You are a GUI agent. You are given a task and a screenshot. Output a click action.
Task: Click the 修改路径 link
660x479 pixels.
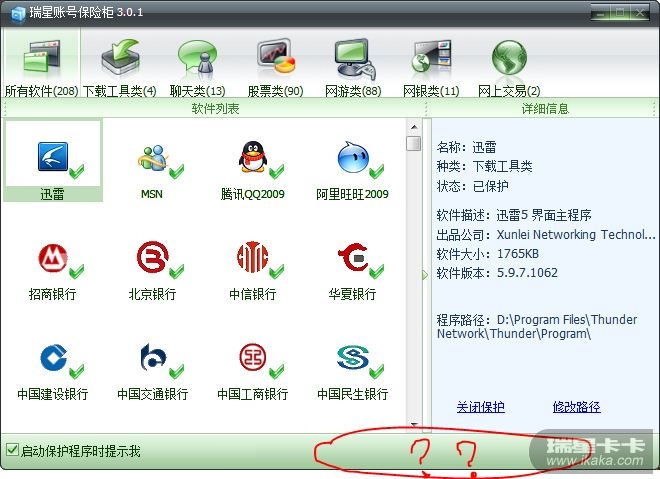click(576, 407)
